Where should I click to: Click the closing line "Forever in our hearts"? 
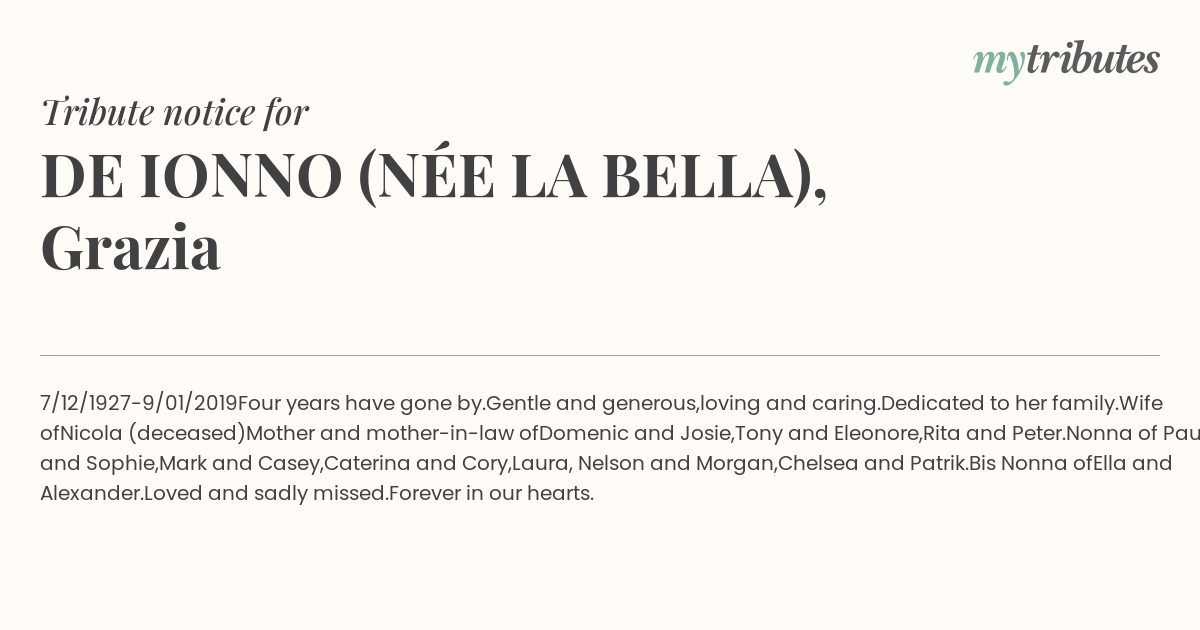pyautogui.click(x=490, y=493)
